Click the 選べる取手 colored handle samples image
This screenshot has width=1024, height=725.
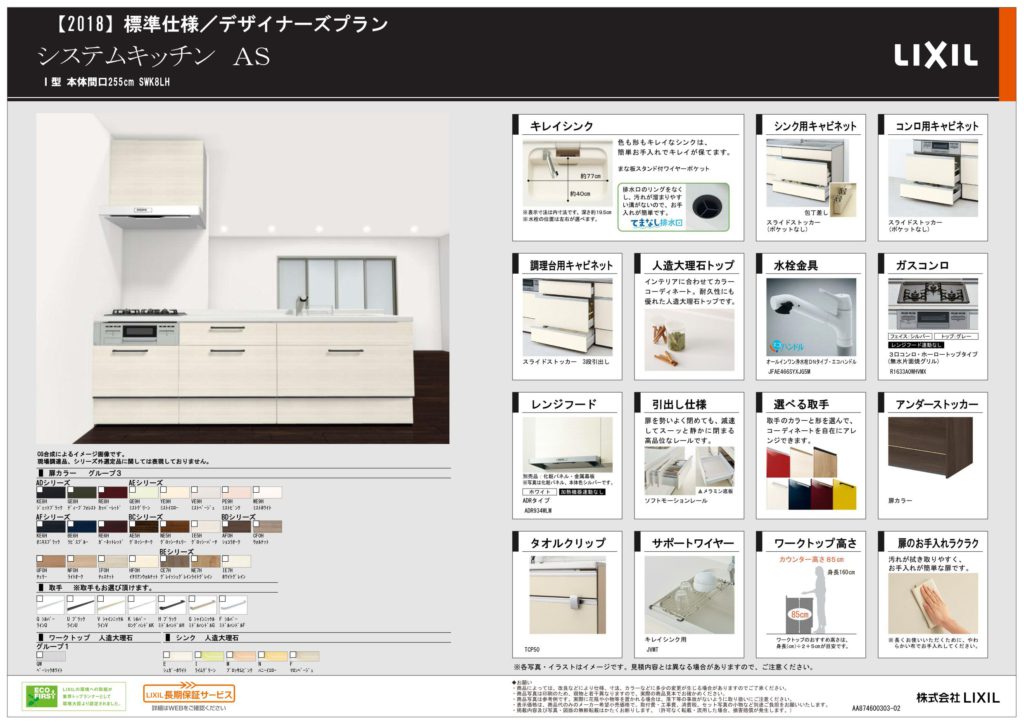click(810, 478)
